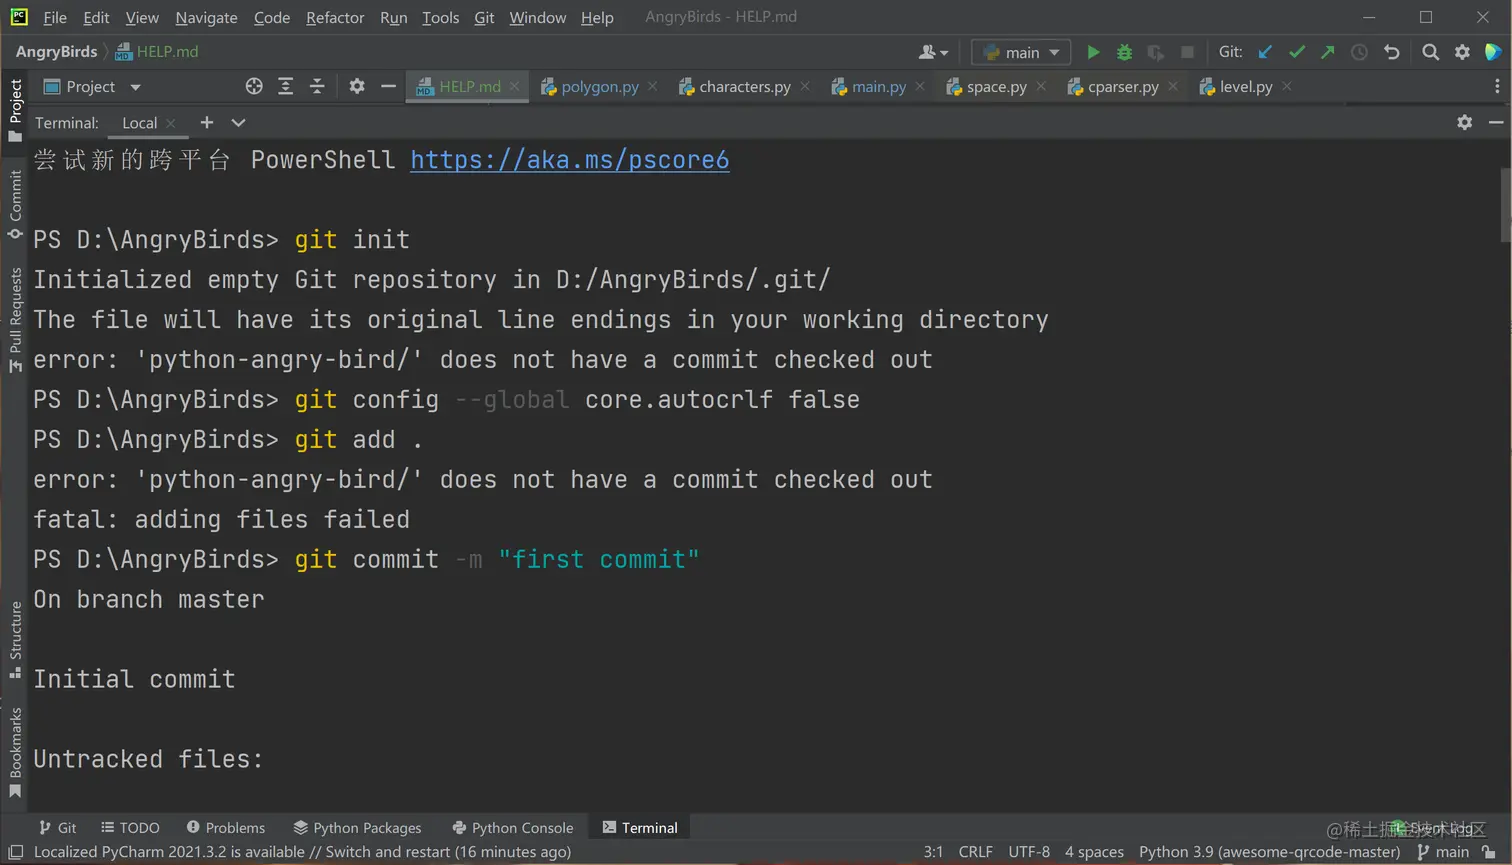Click the JetBrains Space icon

point(1493,52)
